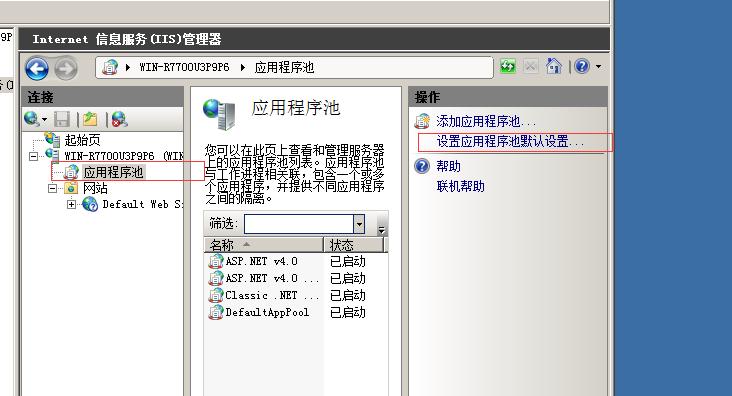Open the 筛选 filter dropdown arrow
The image size is (732, 396).
[359, 224]
